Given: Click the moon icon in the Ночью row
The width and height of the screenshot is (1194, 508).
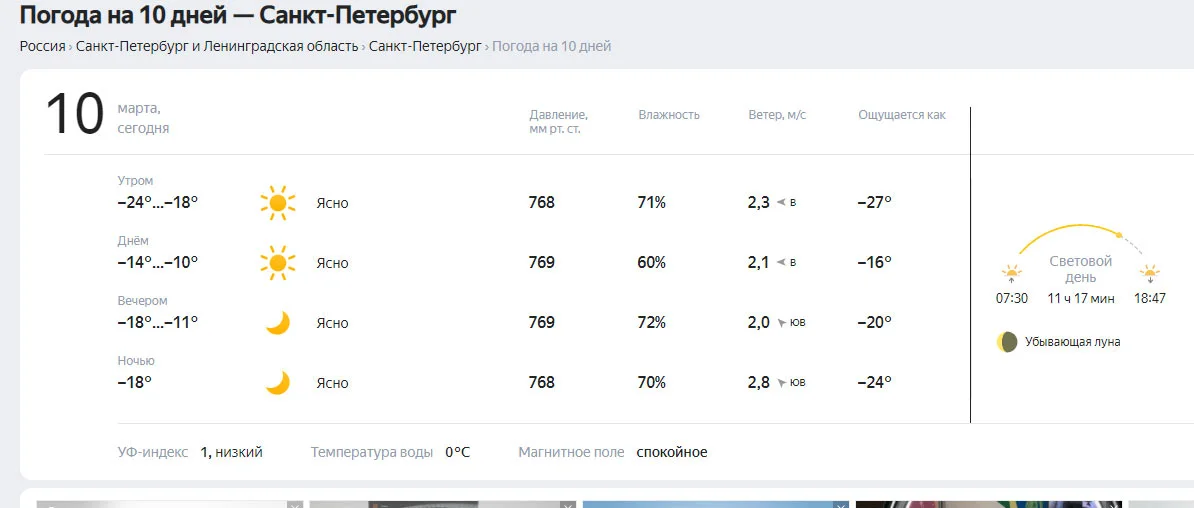Looking at the screenshot, I should tap(277, 382).
